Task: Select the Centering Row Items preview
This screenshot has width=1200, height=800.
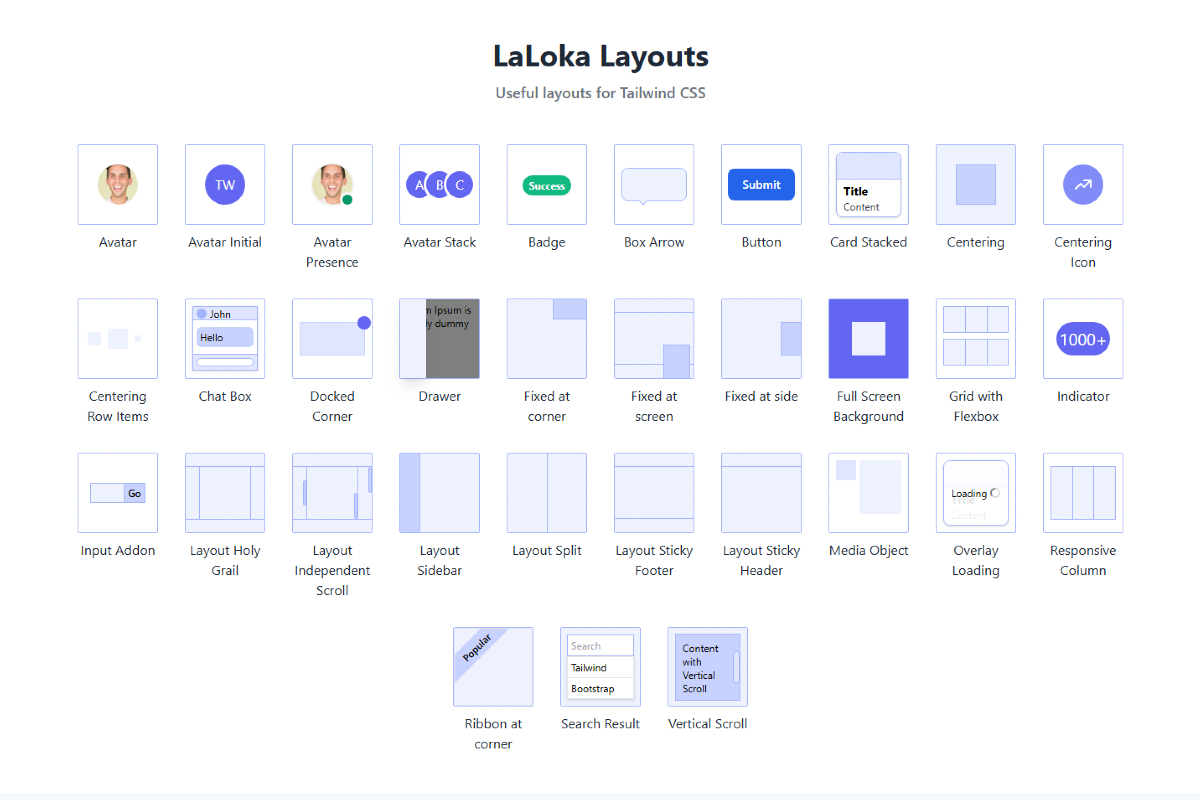Action: (118, 338)
